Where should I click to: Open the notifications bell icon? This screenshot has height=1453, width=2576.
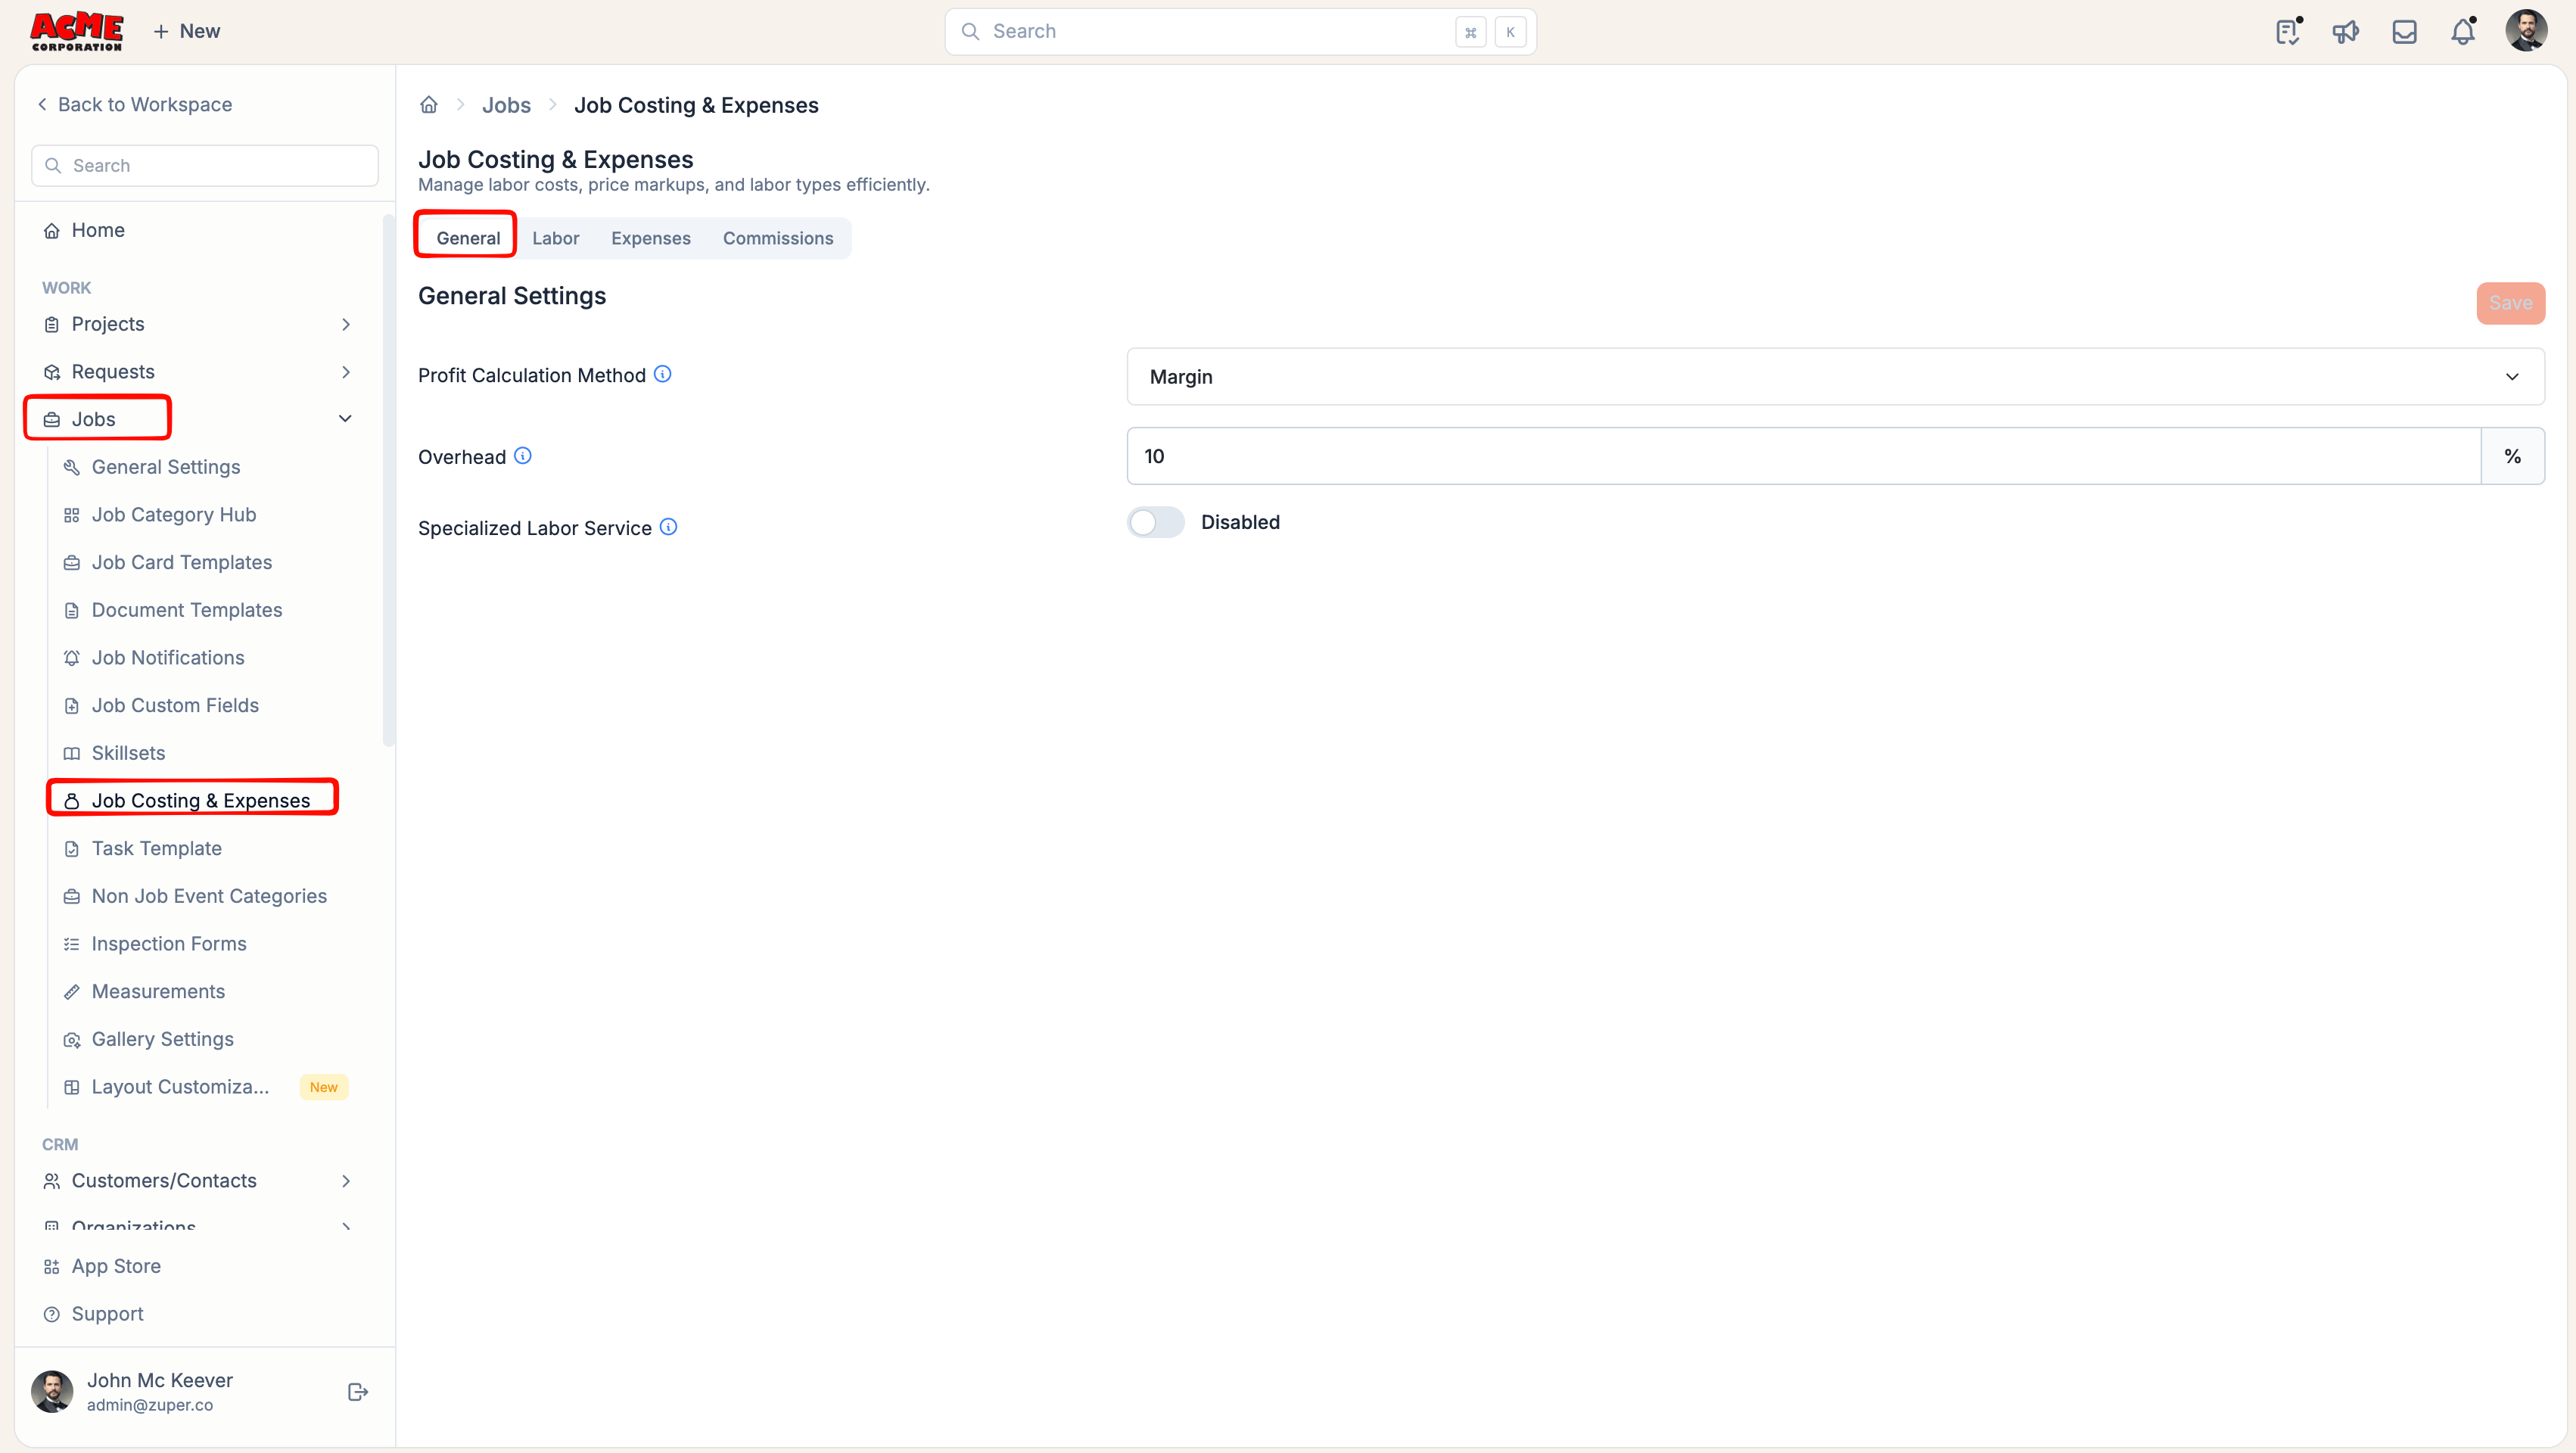(x=2462, y=32)
